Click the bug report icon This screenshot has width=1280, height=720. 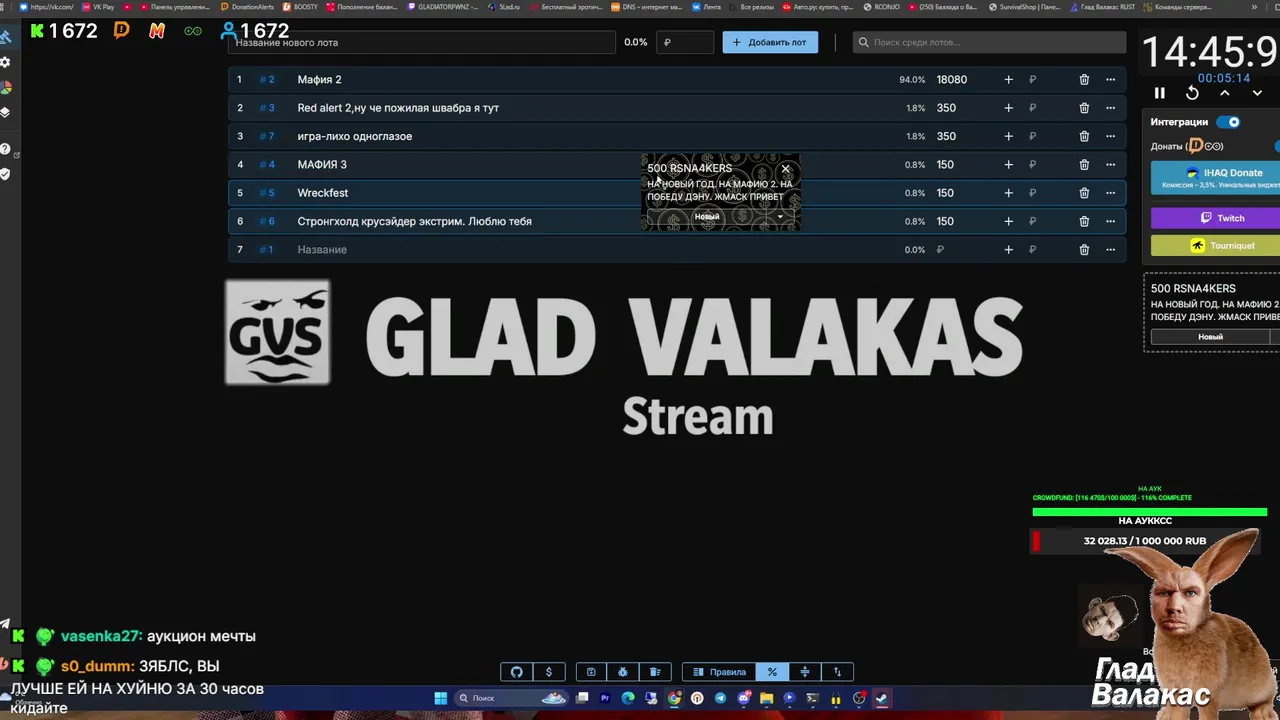[623, 672]
